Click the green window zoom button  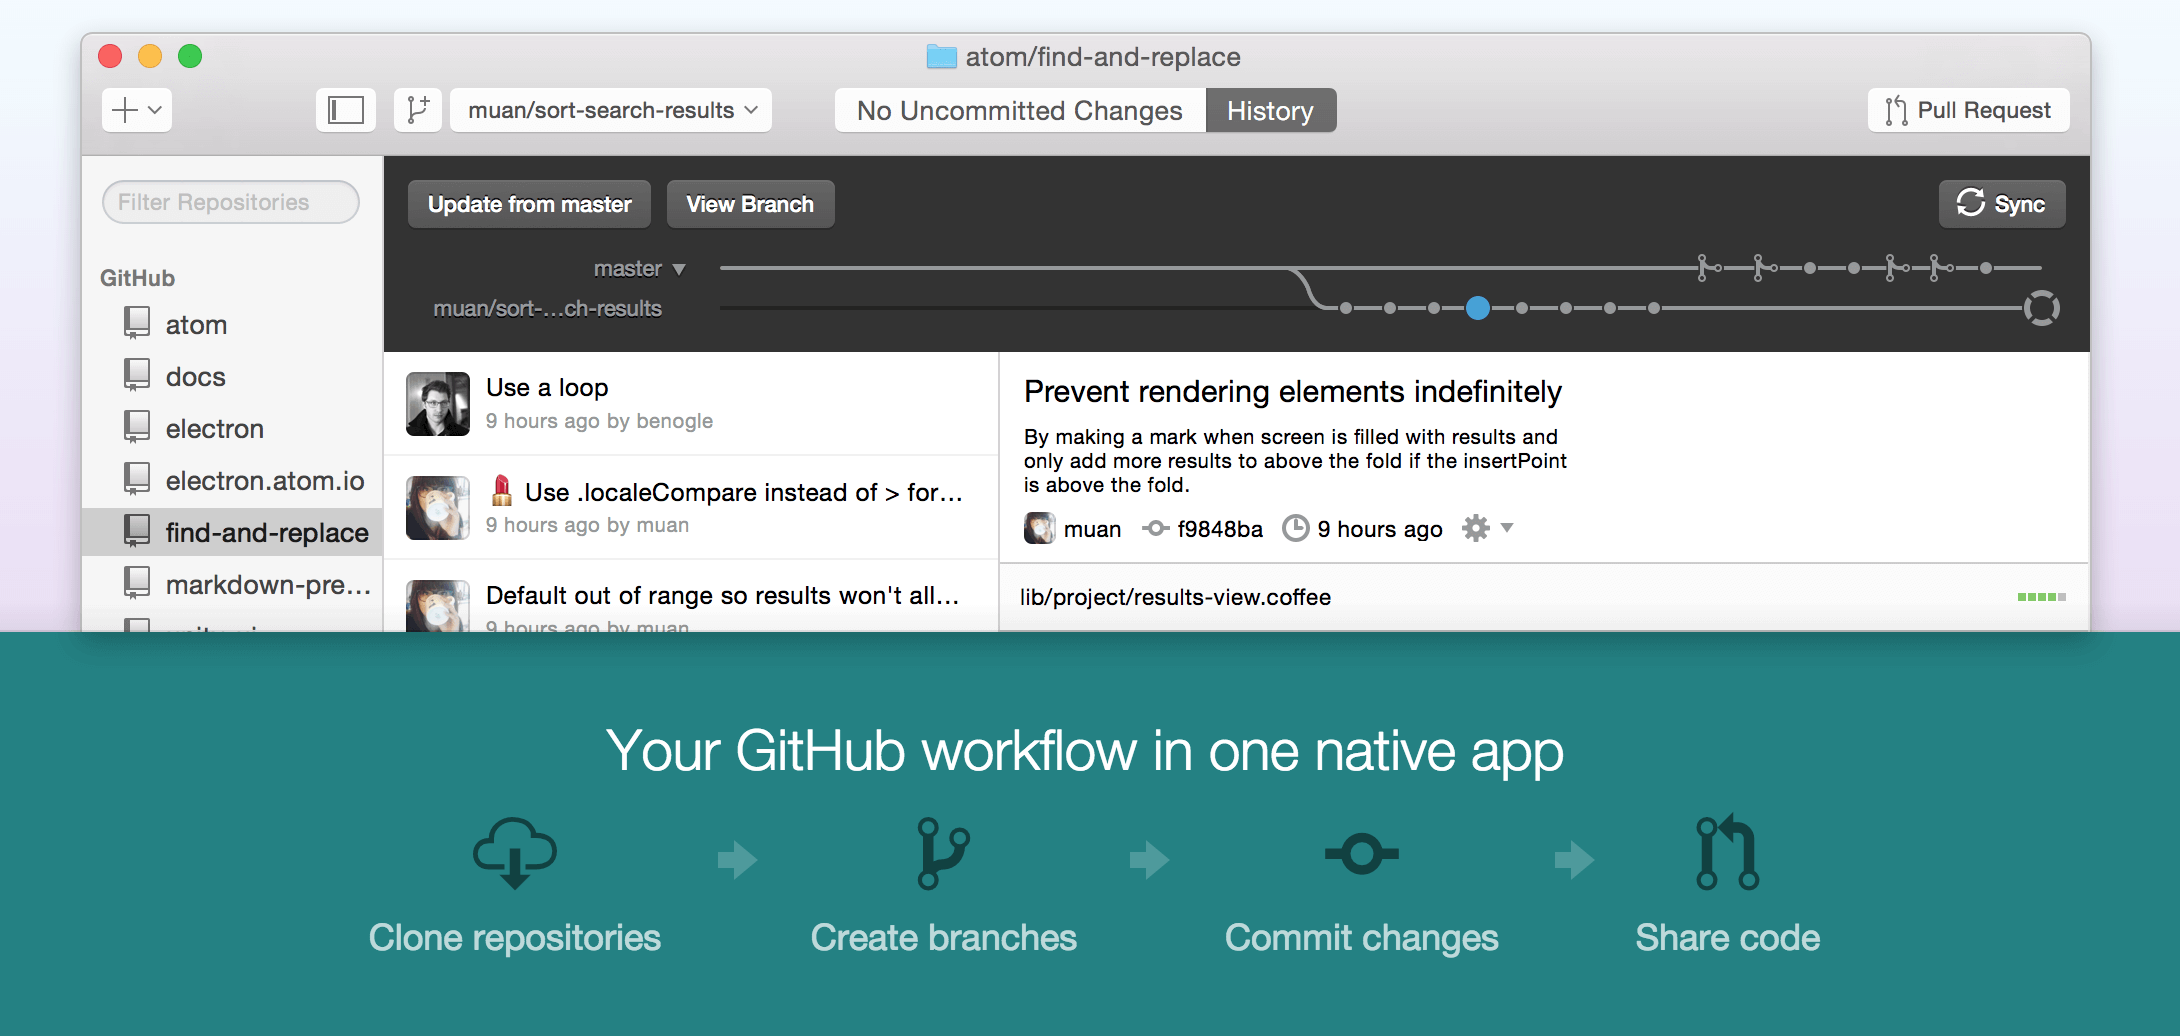coord(190,56)
